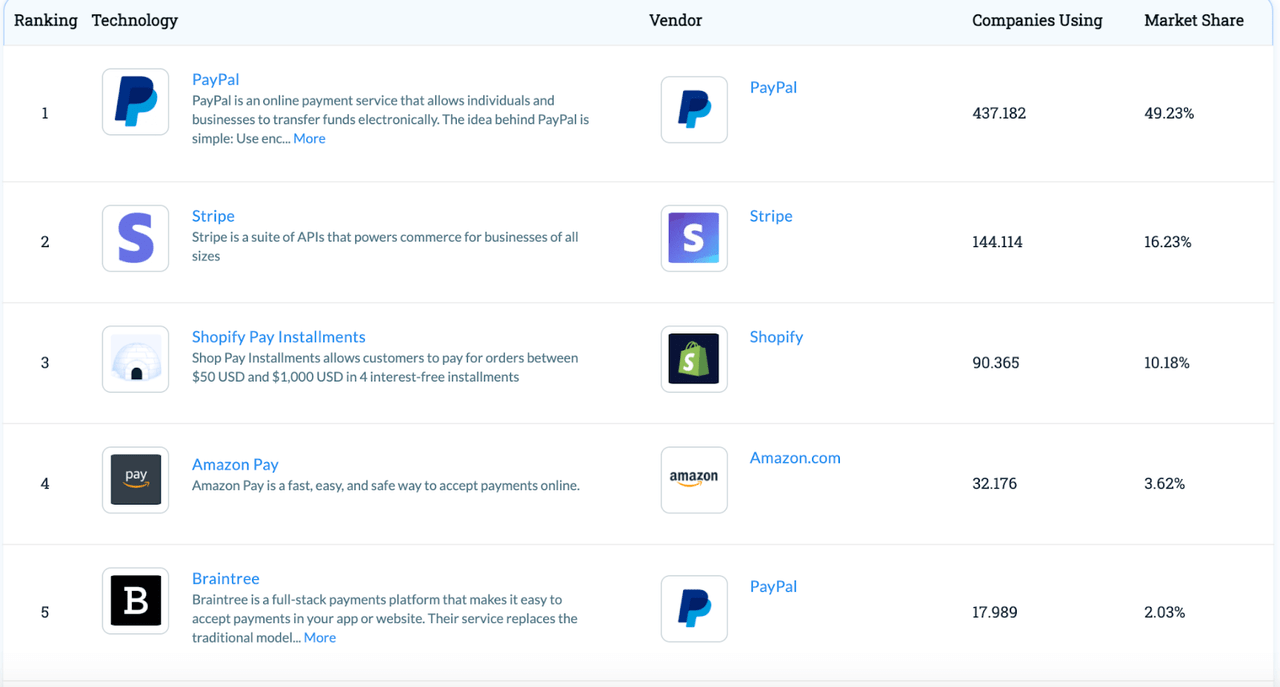1280x687 pixels.
Task: Select the 32.176 companies value
Action: 995,484
